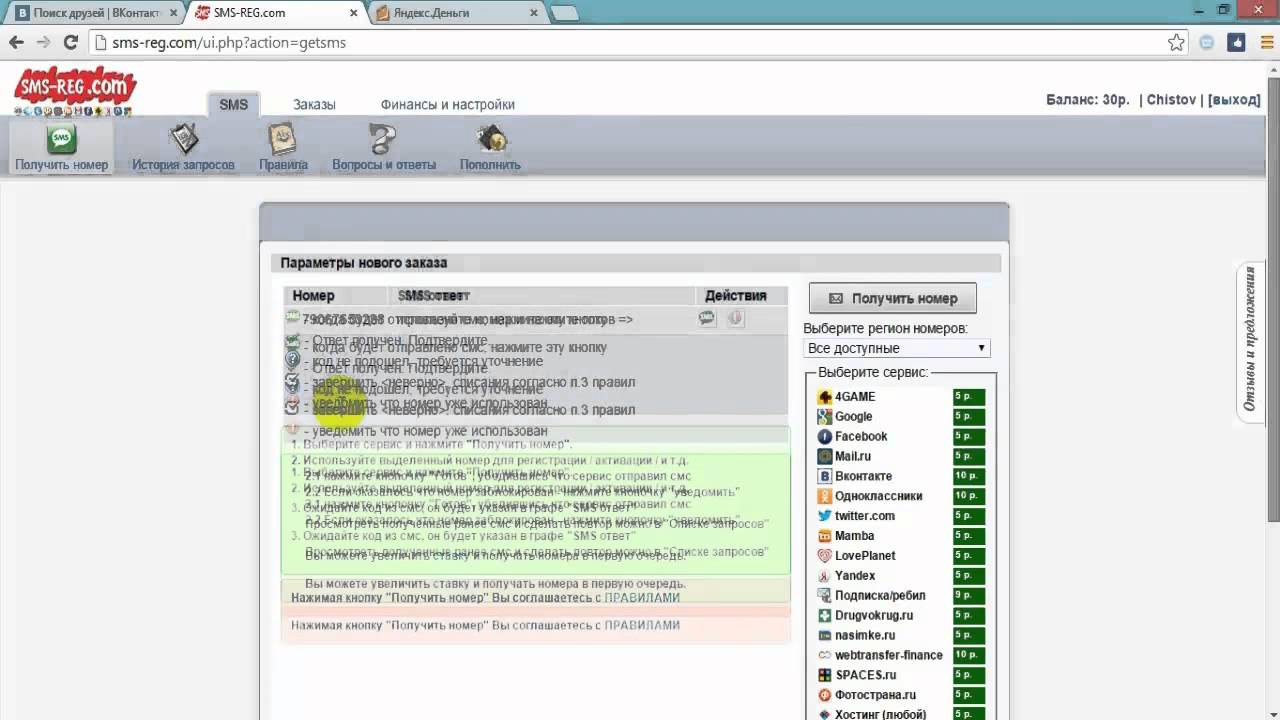Select the Хостинг (любой) service
This screenshot has width=1280, height=720.
coord(880,715)
